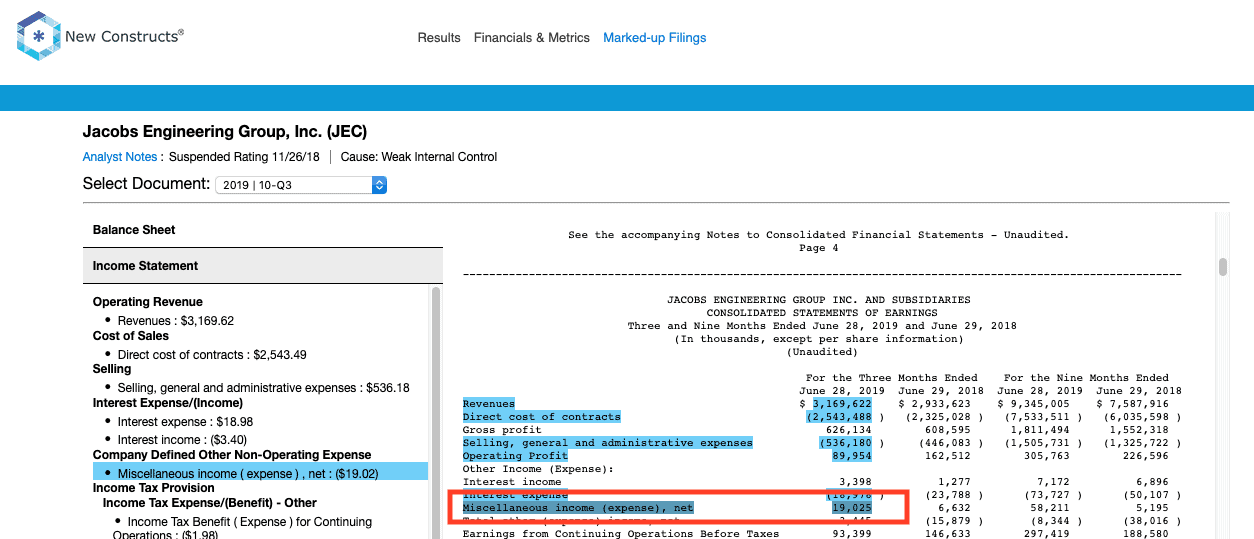The width and height of the screenshot is (1254, 539).
Task: Select Direct cost of contracts item
Action: 212,355
